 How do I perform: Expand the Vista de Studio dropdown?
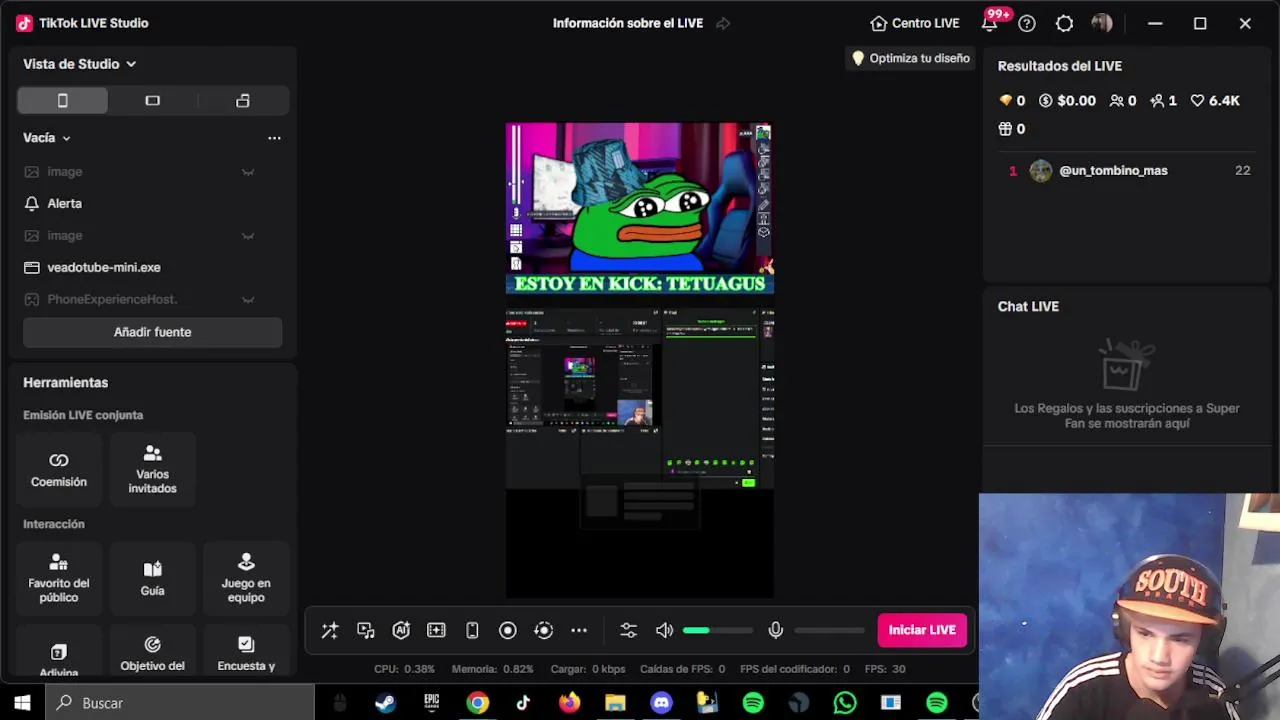[80, 64]
